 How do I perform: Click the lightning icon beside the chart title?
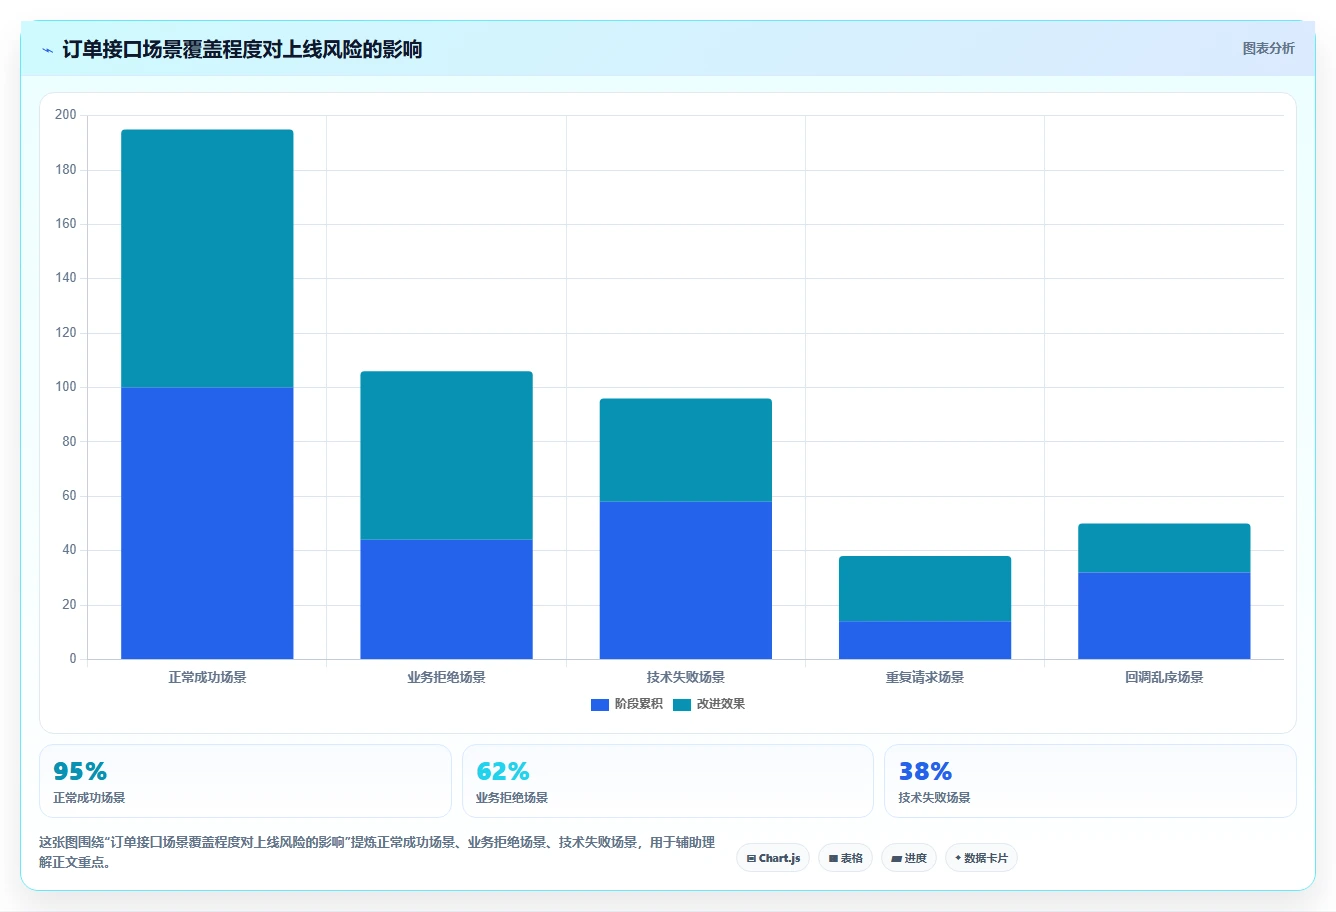tap(47, 50)
